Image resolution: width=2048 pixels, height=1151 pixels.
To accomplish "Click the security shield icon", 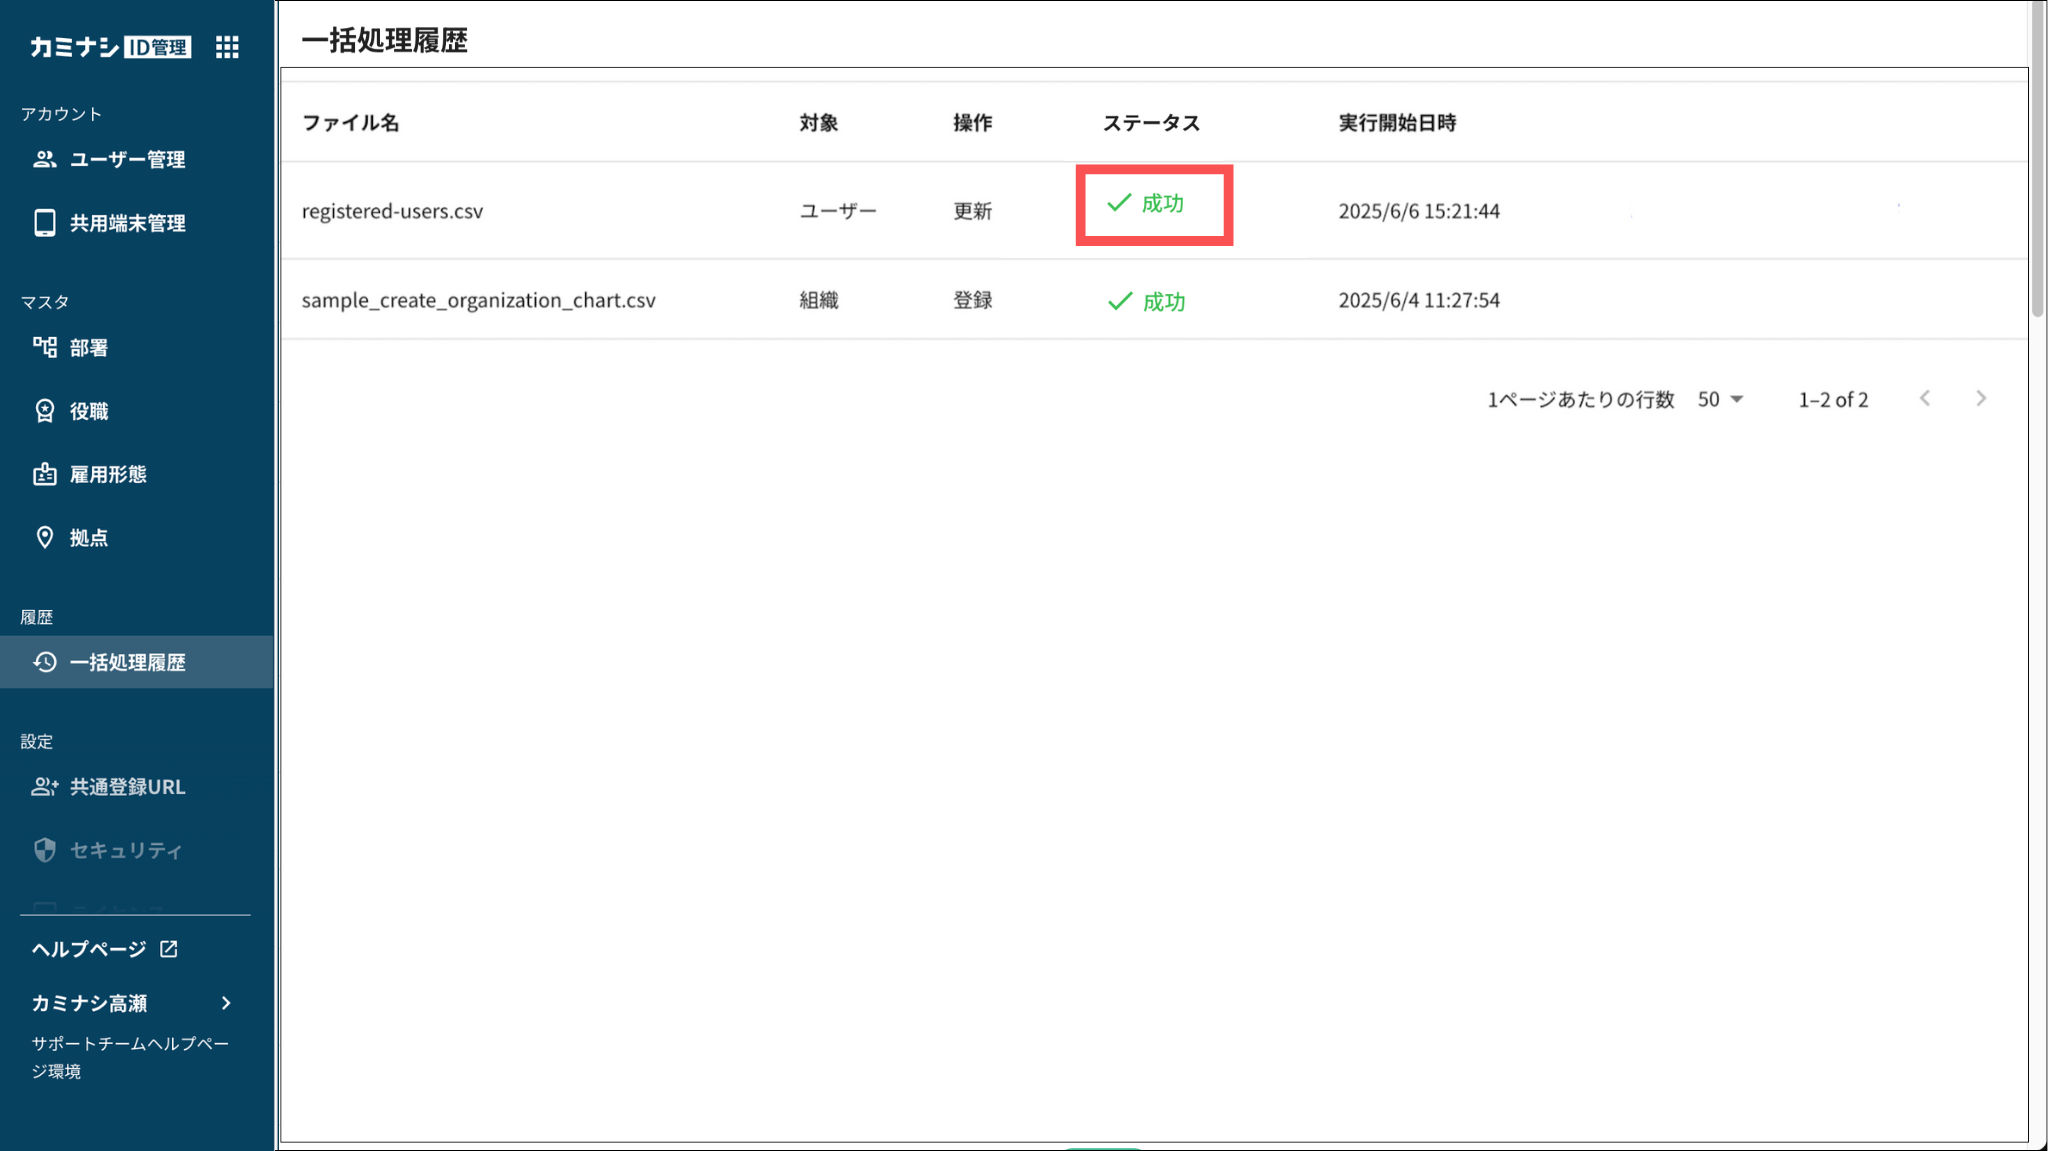I will (44, 850).
